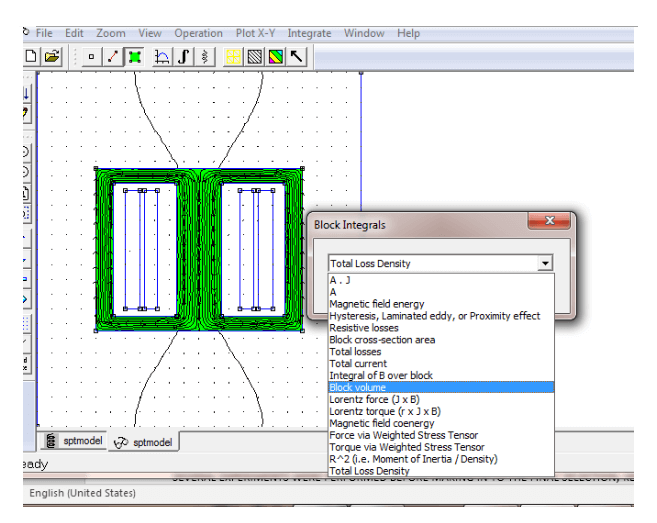Click the integral symbol toolbar icon
The width and height of the screenshot is (657, 523).
184,57
